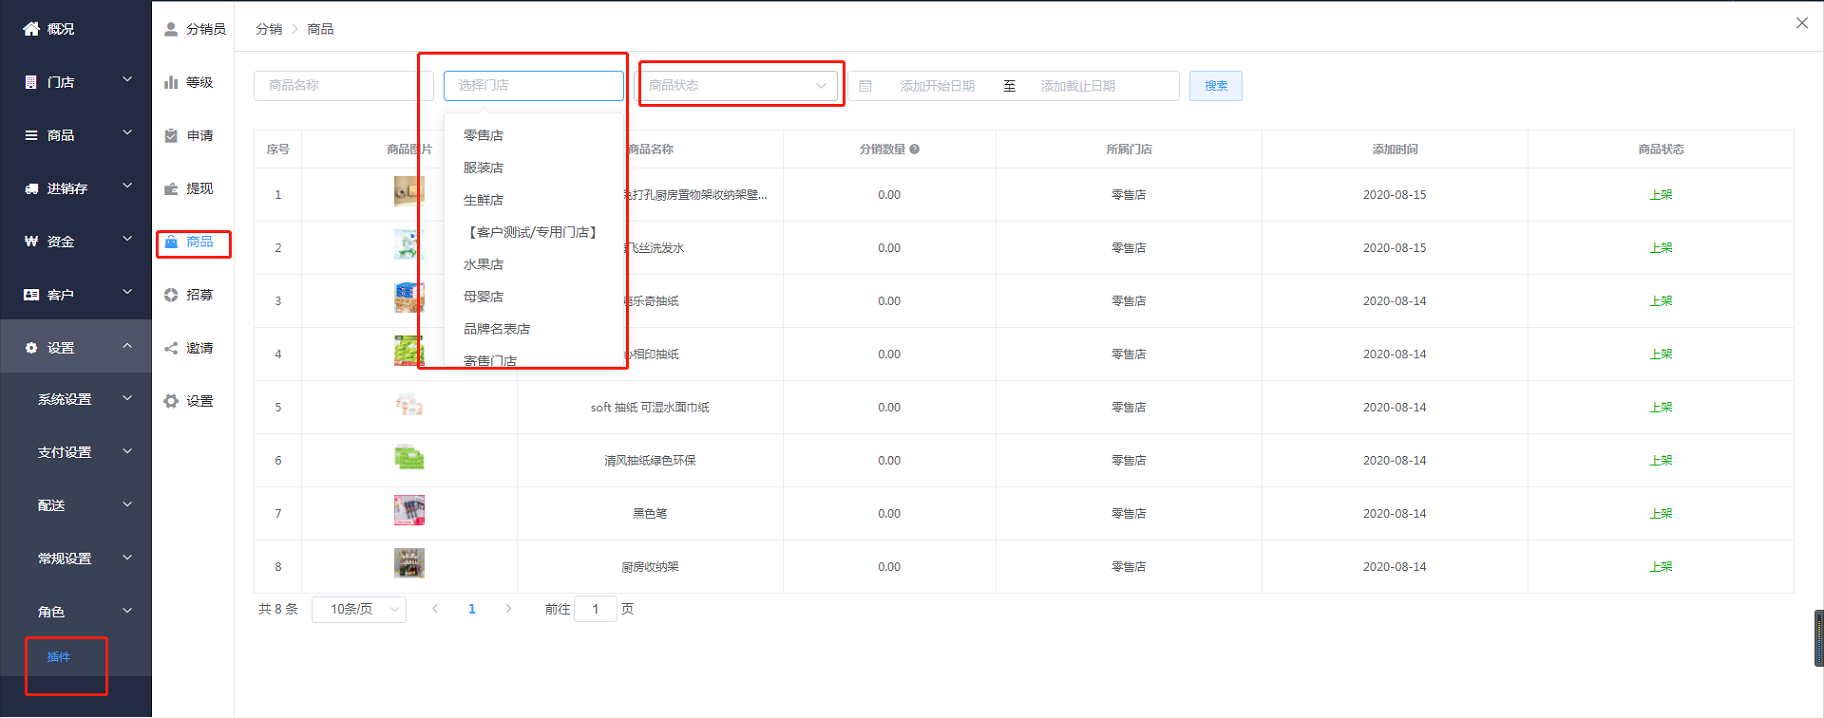The width and height of the screenshot is (1824, 718).
Task: Expand the 客户 menu chevron
Action: tap(127, 291)
